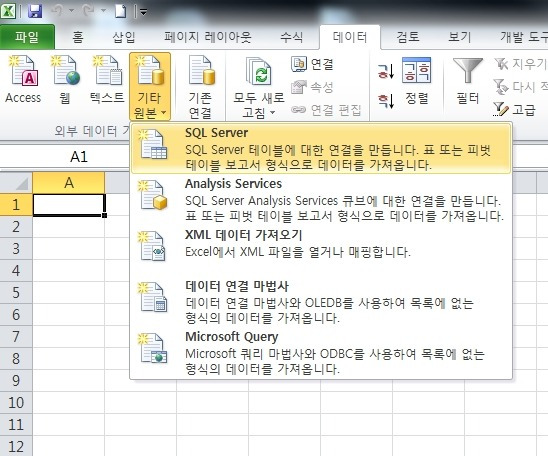Image resolution: width=548 pixels, height=456 pixels.
Task: Select row 4 header
Action: tap(16, 270)
